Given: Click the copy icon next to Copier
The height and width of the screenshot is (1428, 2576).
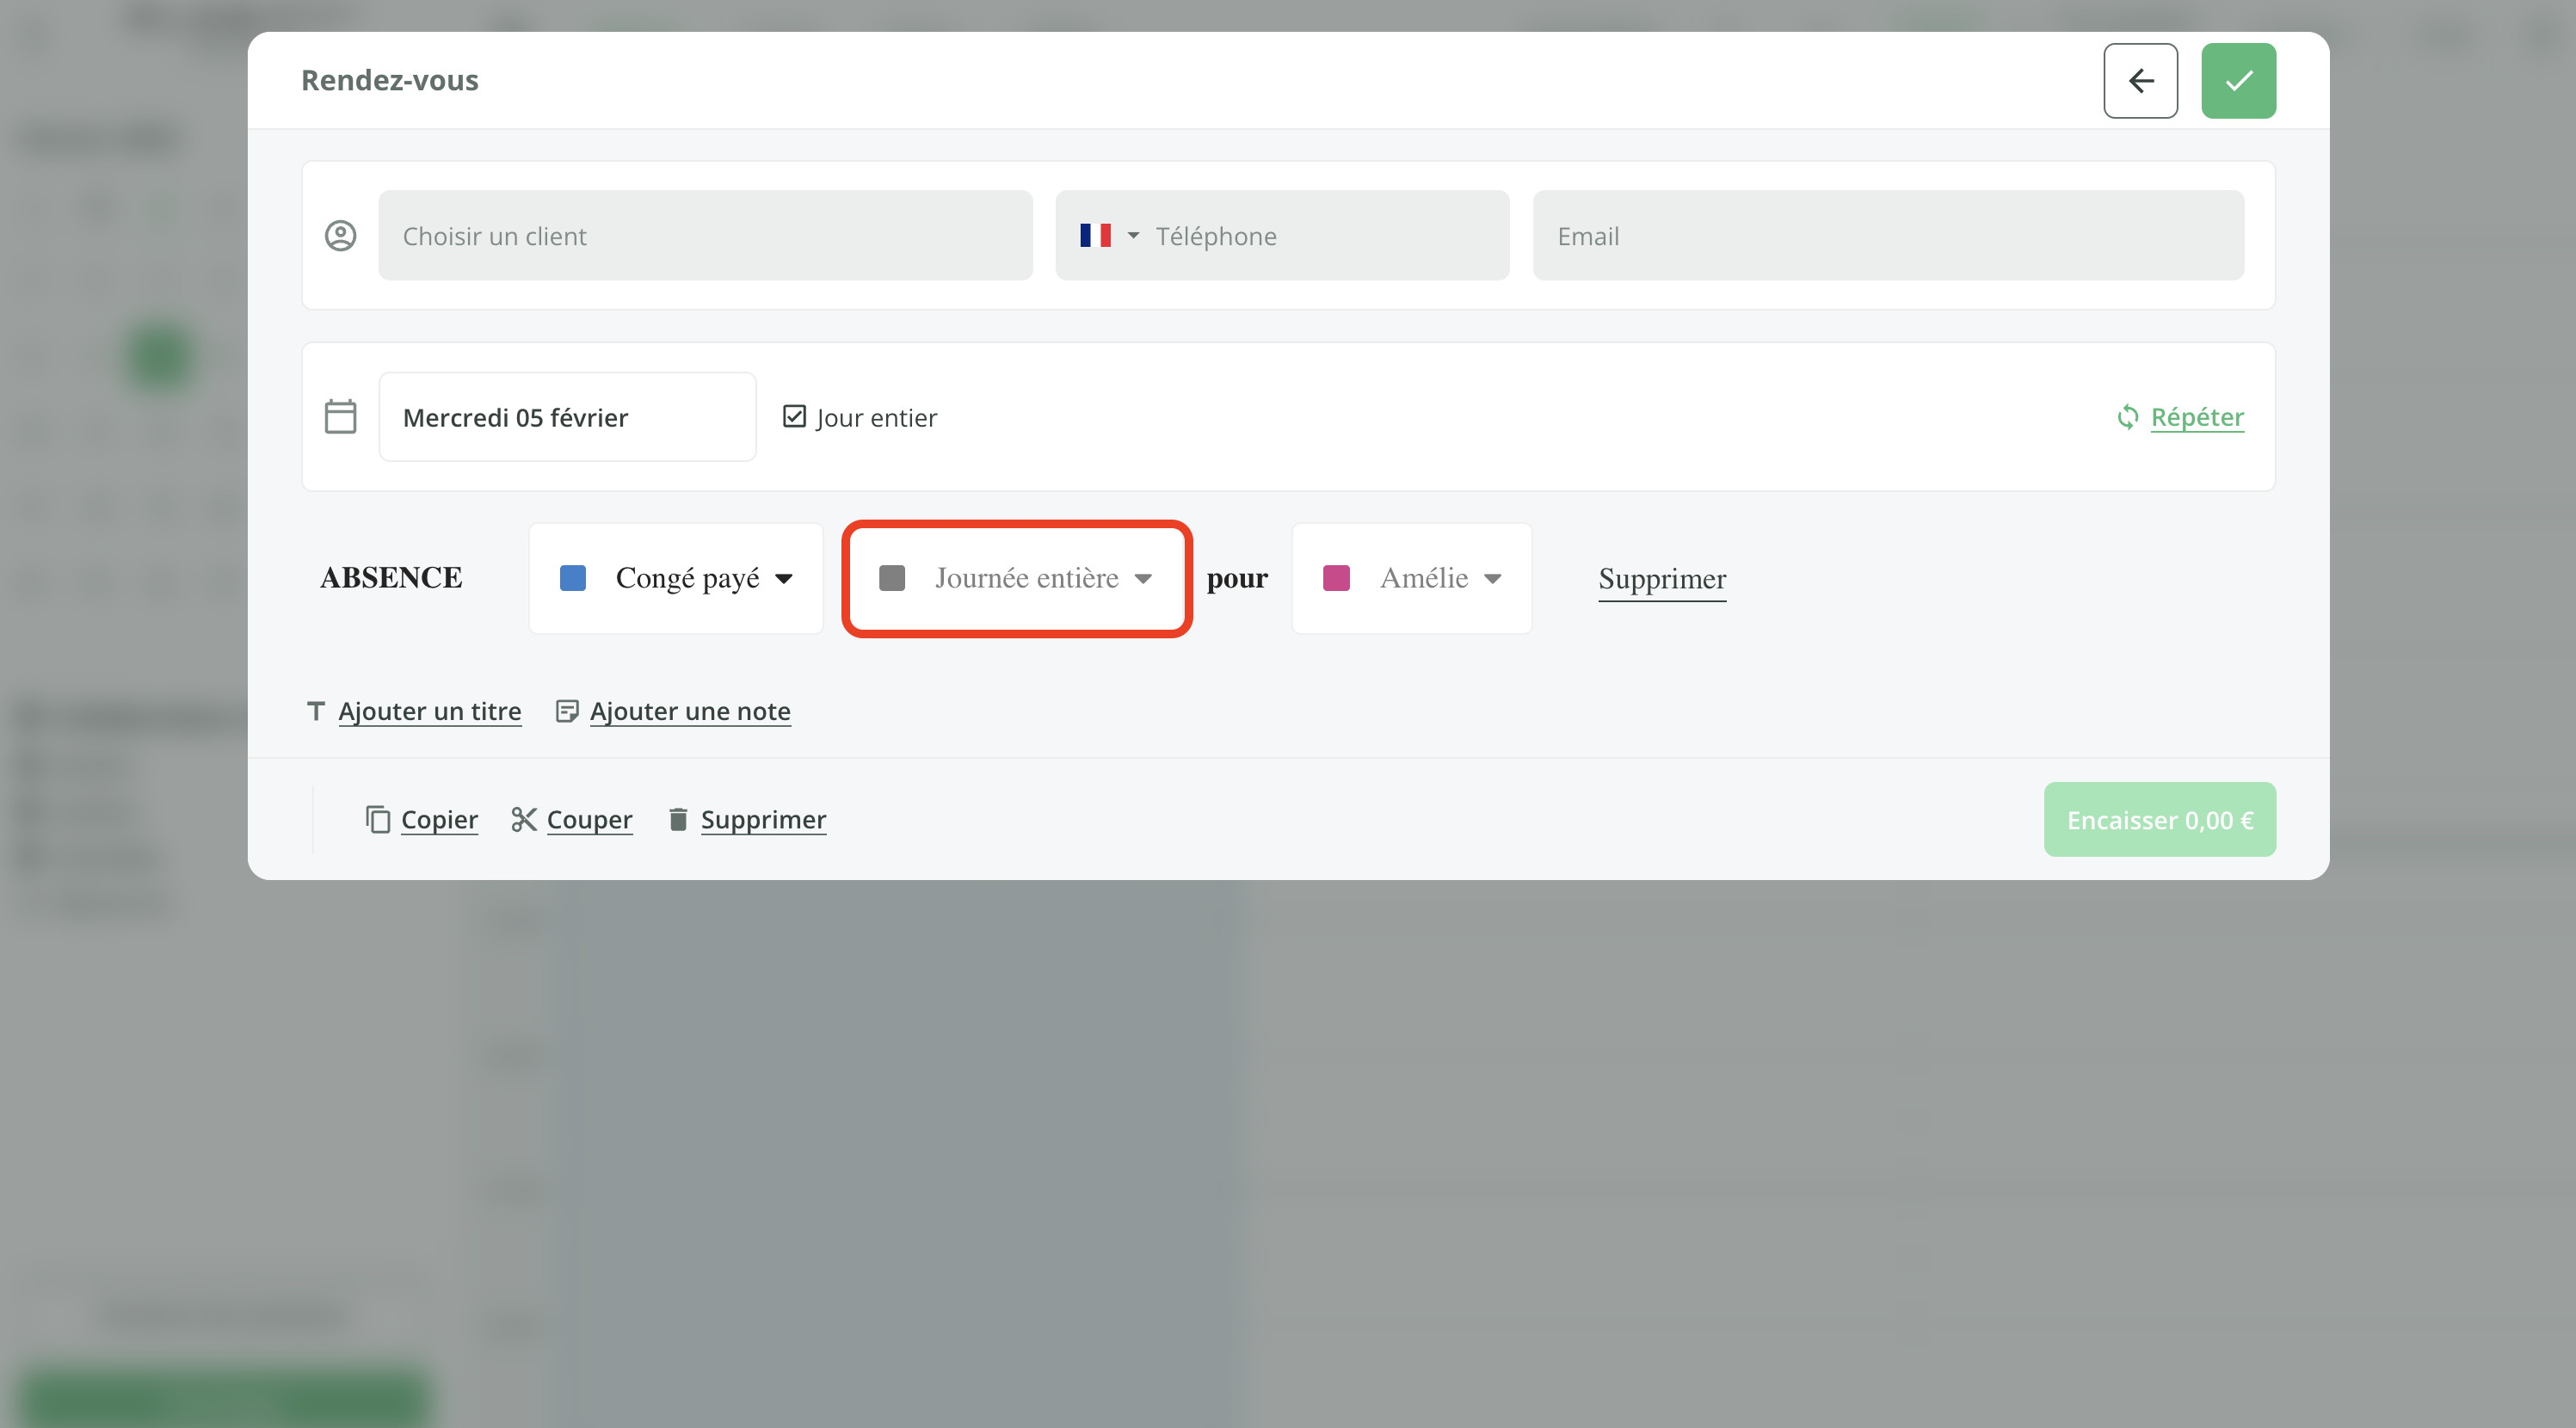Looking at the screenshot, I should pos(377,819).
